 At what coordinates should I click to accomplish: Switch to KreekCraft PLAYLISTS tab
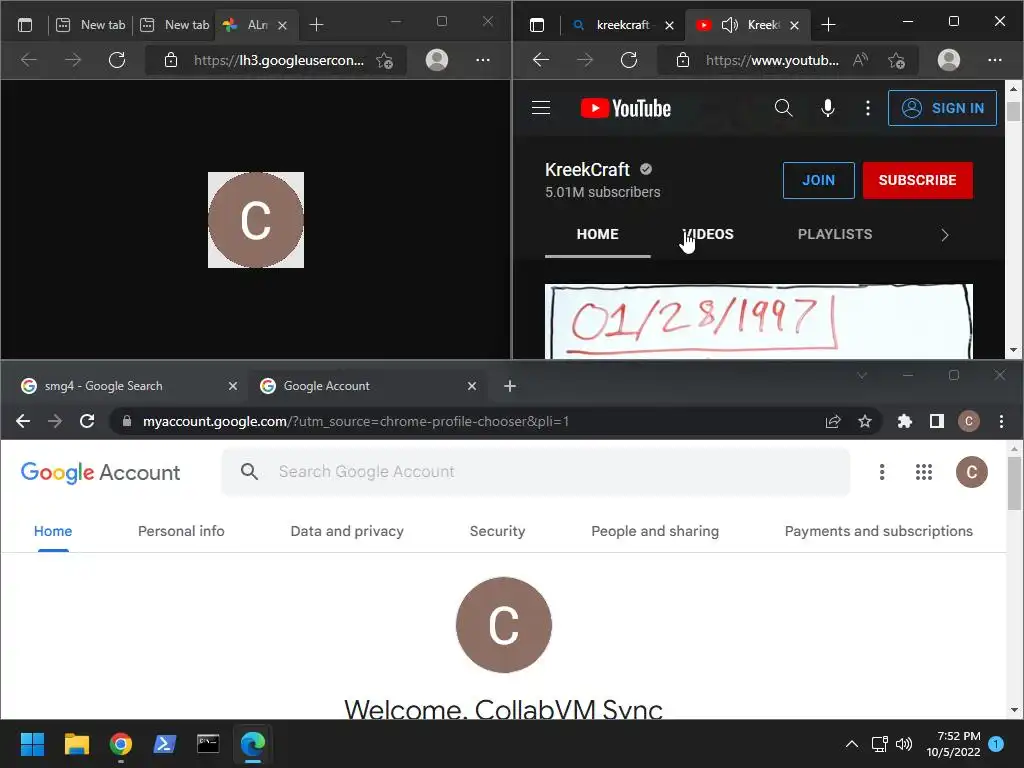click(835, 234)
